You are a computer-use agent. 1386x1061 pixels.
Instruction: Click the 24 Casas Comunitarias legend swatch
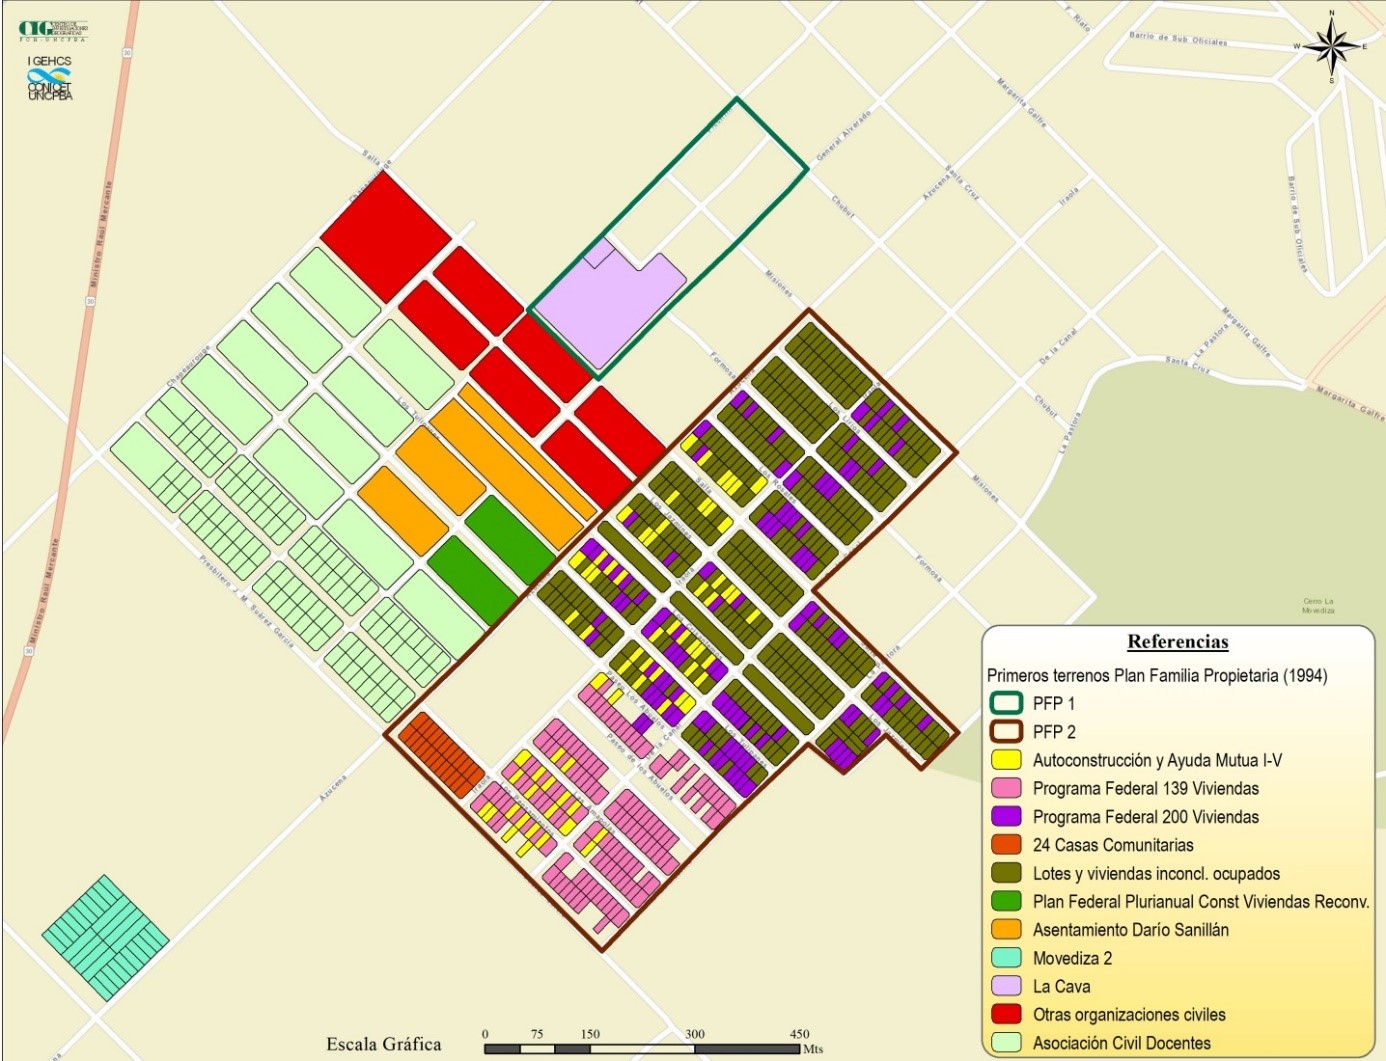click(1006, 845)
